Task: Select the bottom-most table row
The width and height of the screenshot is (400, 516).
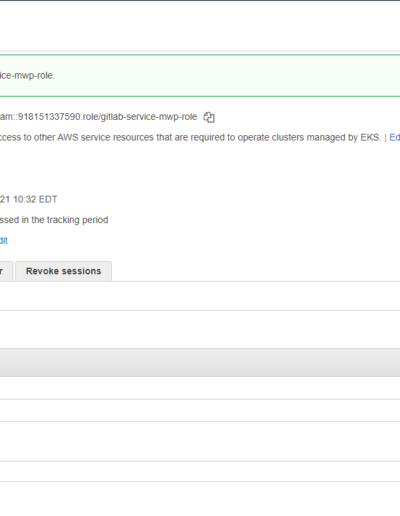Action: [x=200, y=471]
